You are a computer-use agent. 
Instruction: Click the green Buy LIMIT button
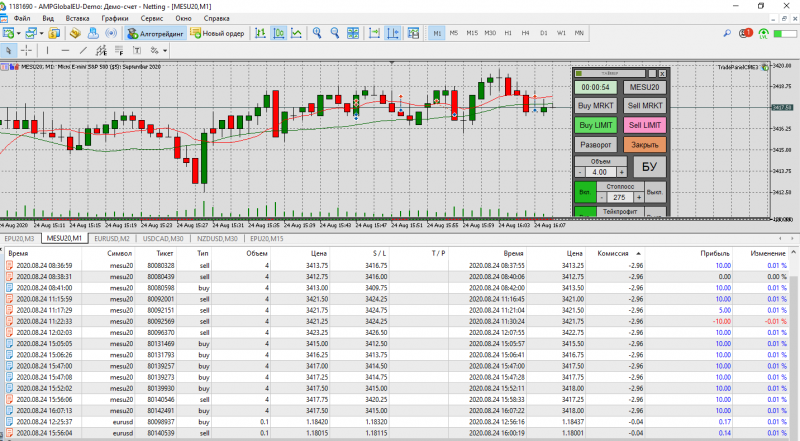(595, 125)
